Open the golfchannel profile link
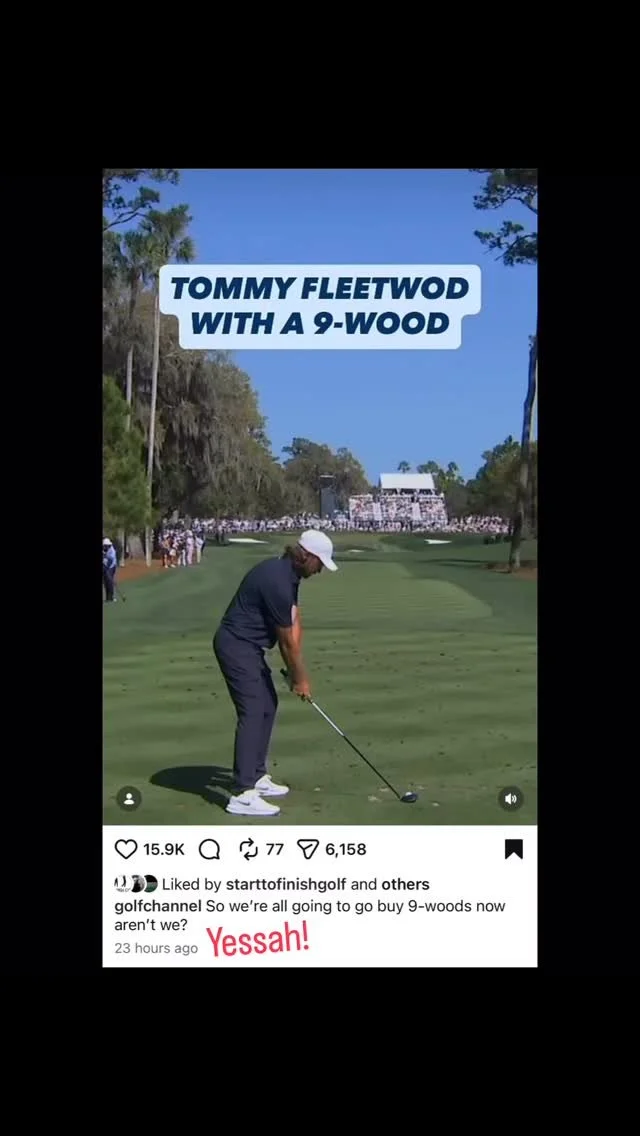Viewport: 640px width, 1136px height. tap(158, 906)
